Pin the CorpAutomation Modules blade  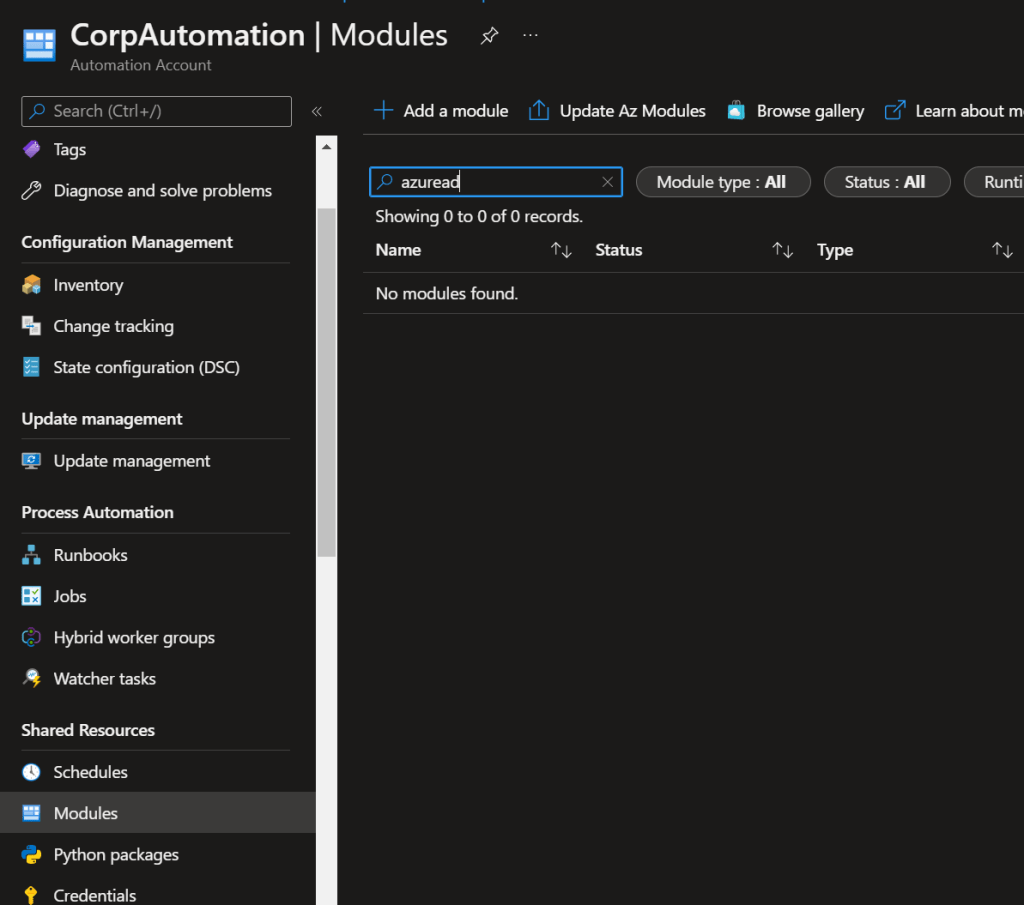click(489, 36)
